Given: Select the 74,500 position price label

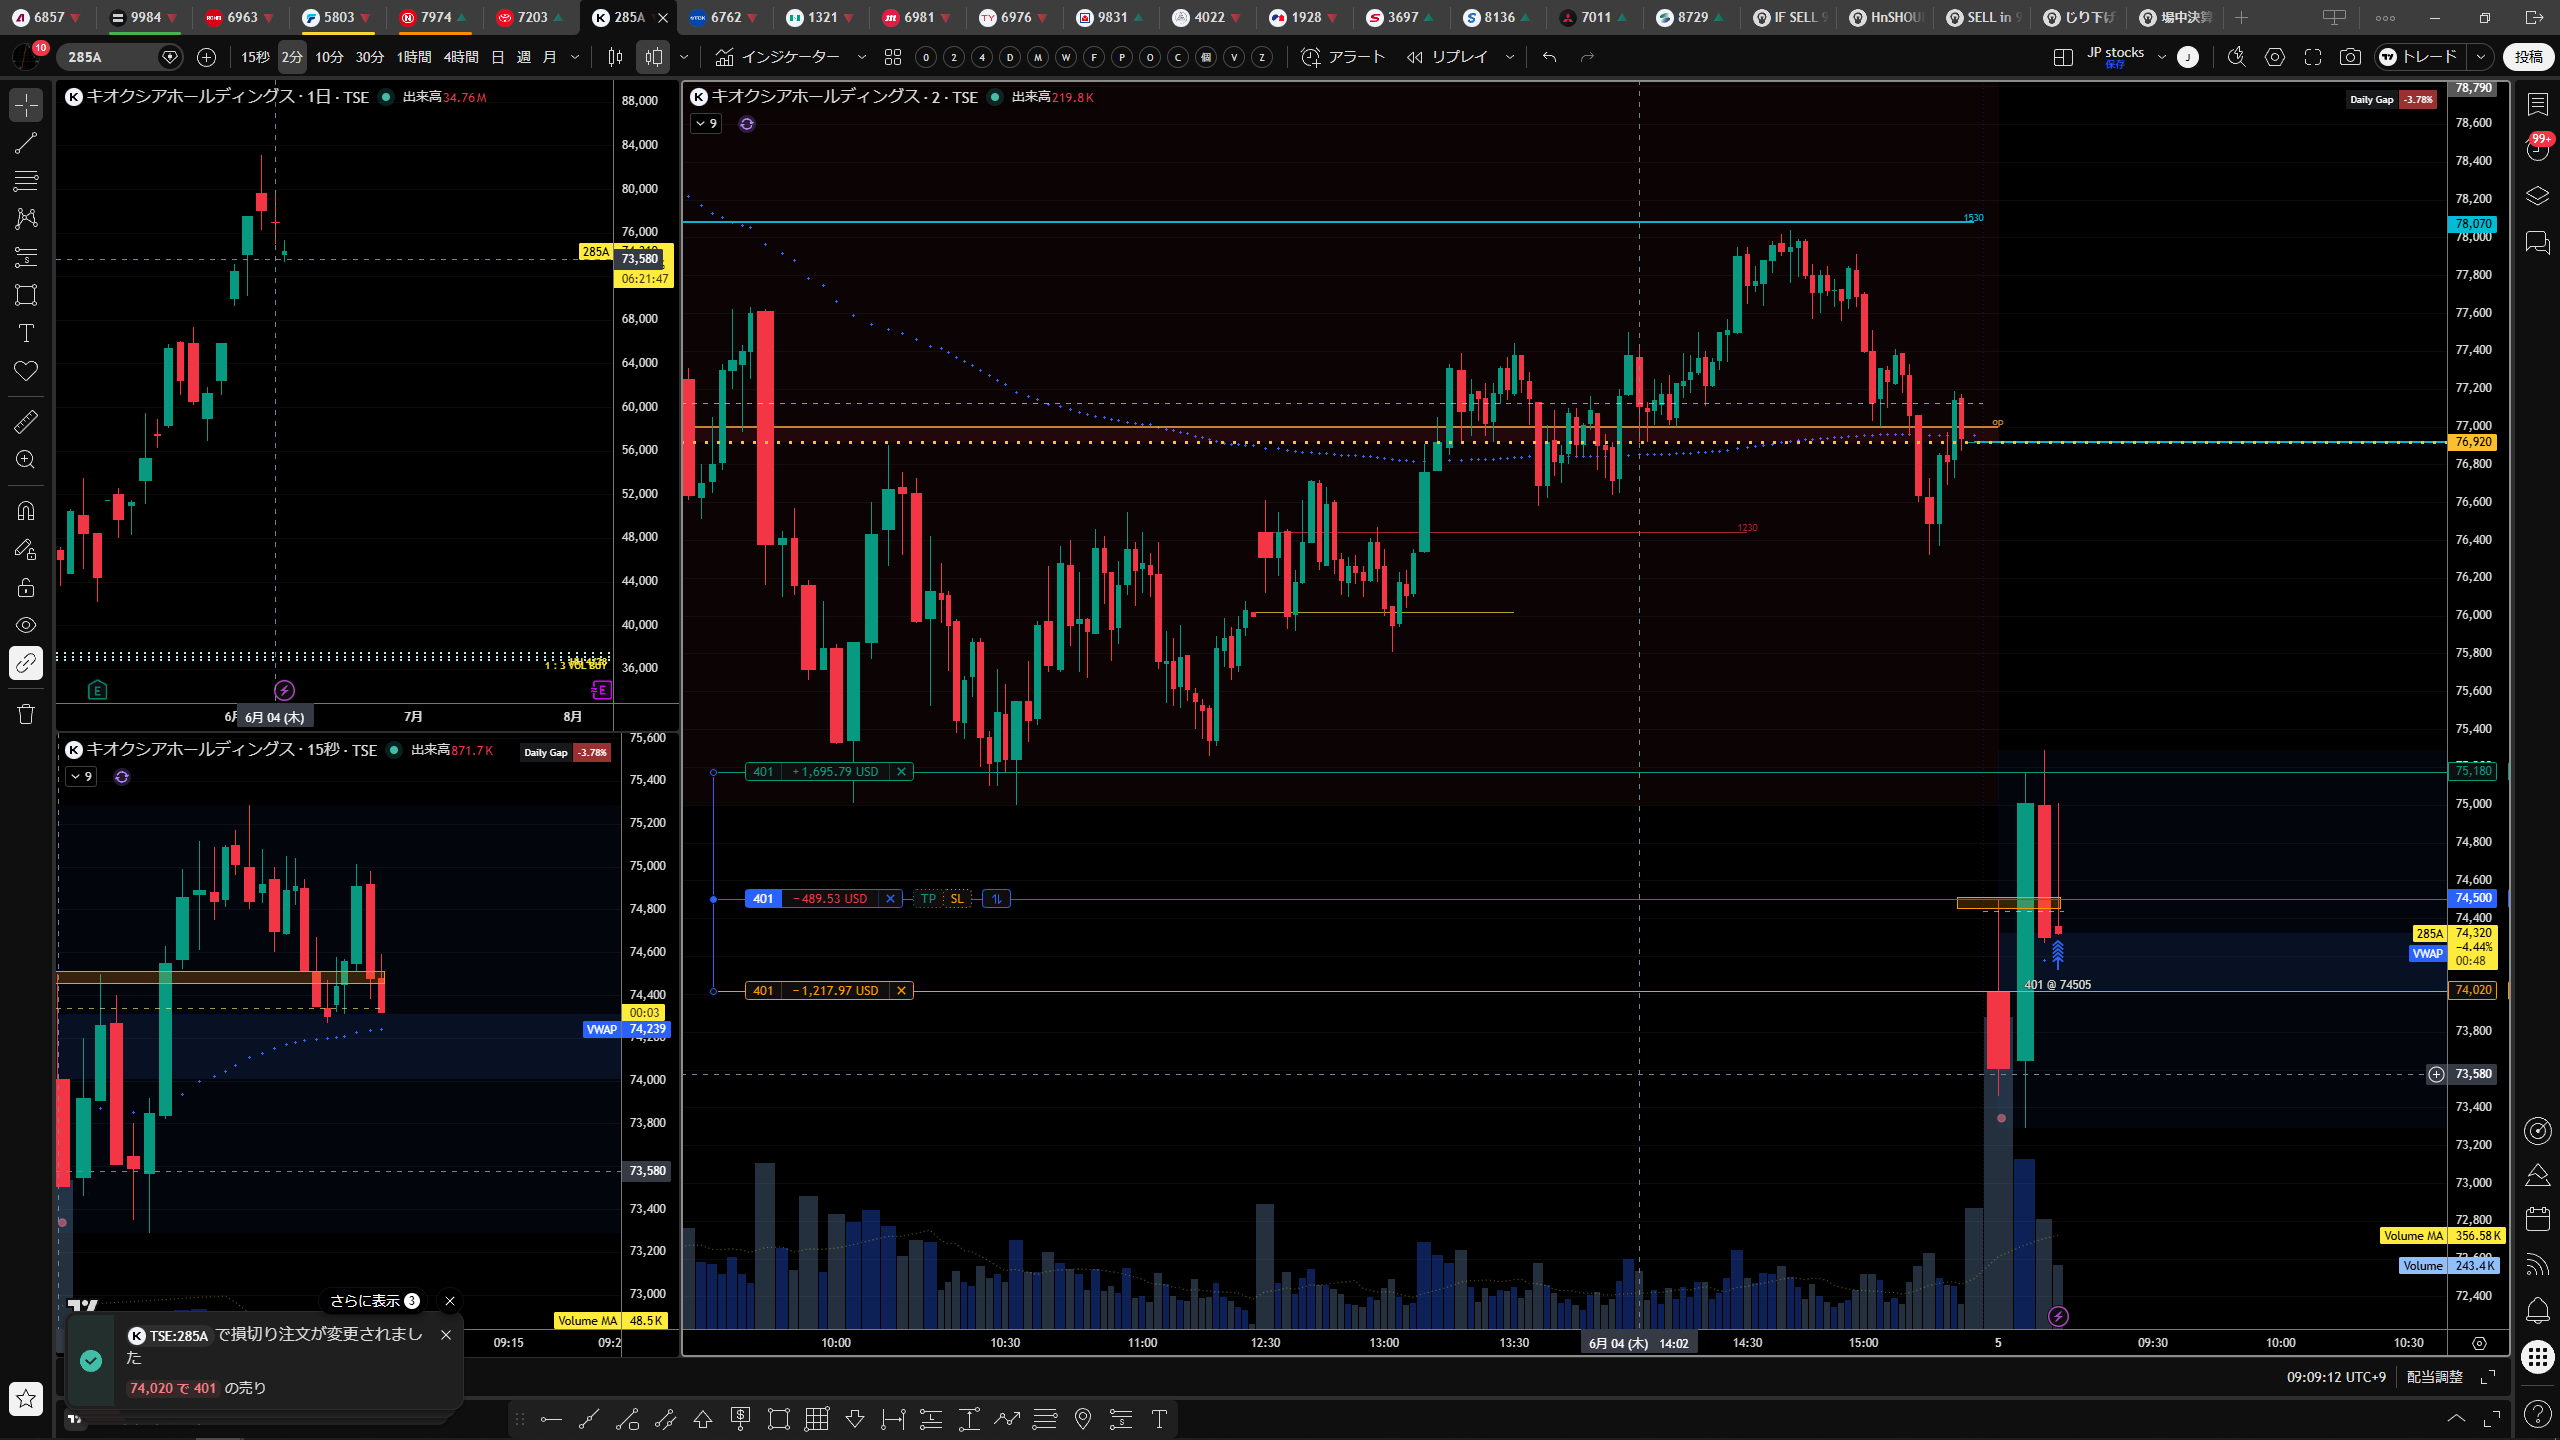Looking at the screenshot, I should tap(2473, 898).
